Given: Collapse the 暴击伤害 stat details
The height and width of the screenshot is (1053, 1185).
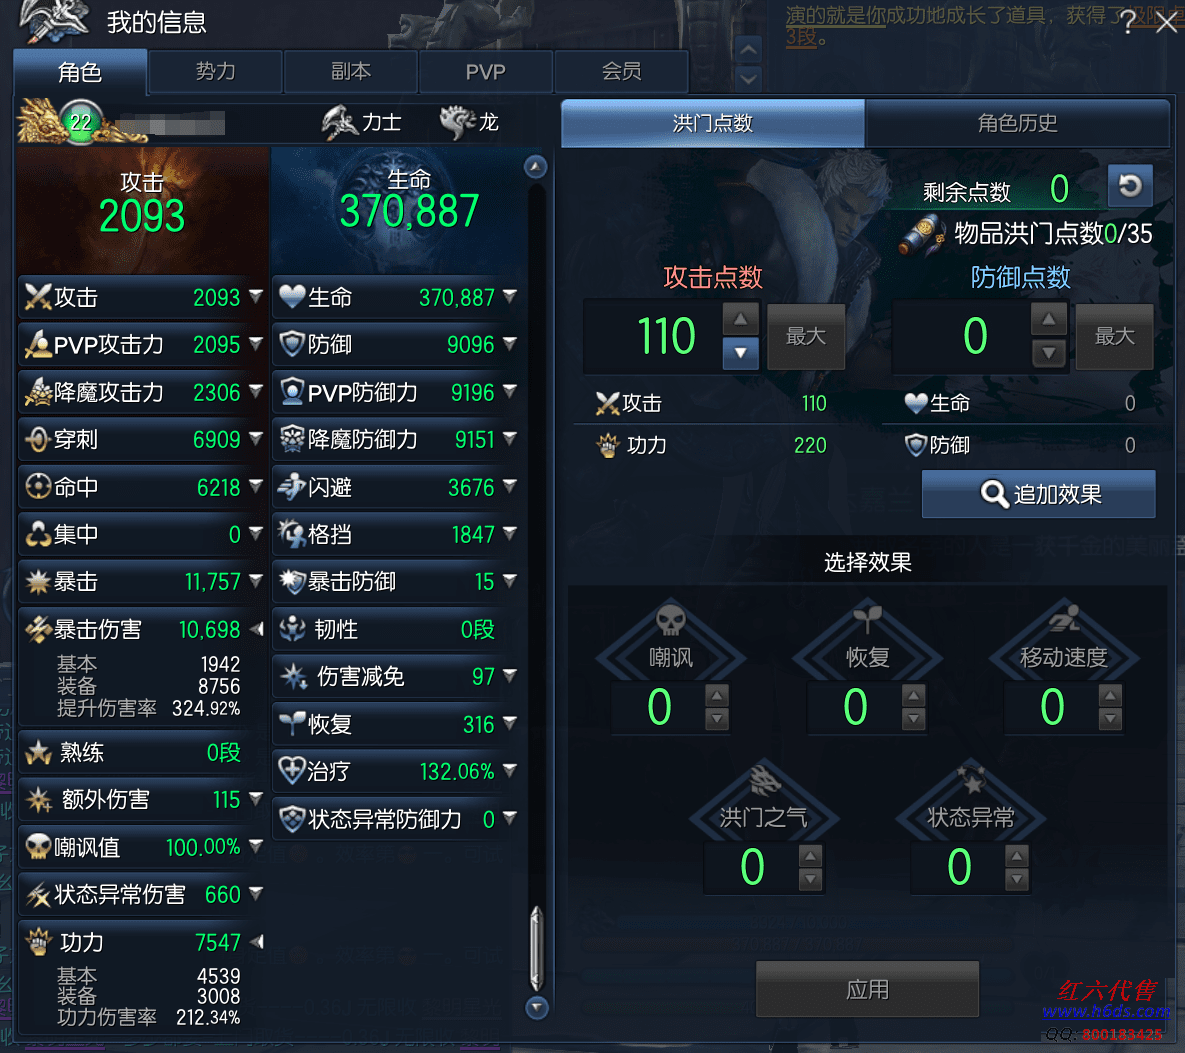Looking at the screenshot, I should coord(257,629).
